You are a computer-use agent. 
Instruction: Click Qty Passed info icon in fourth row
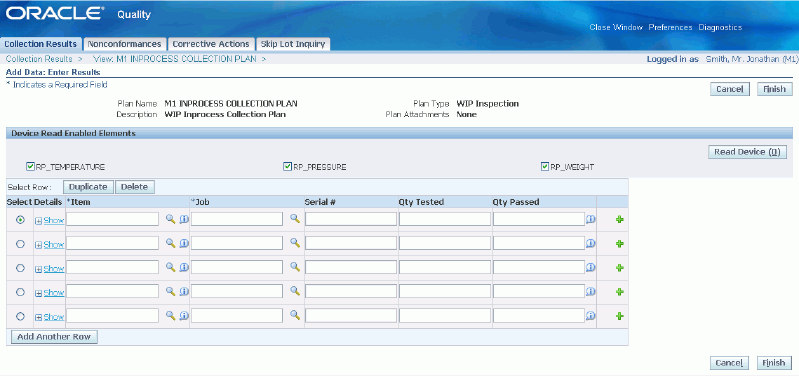point(591,291)
